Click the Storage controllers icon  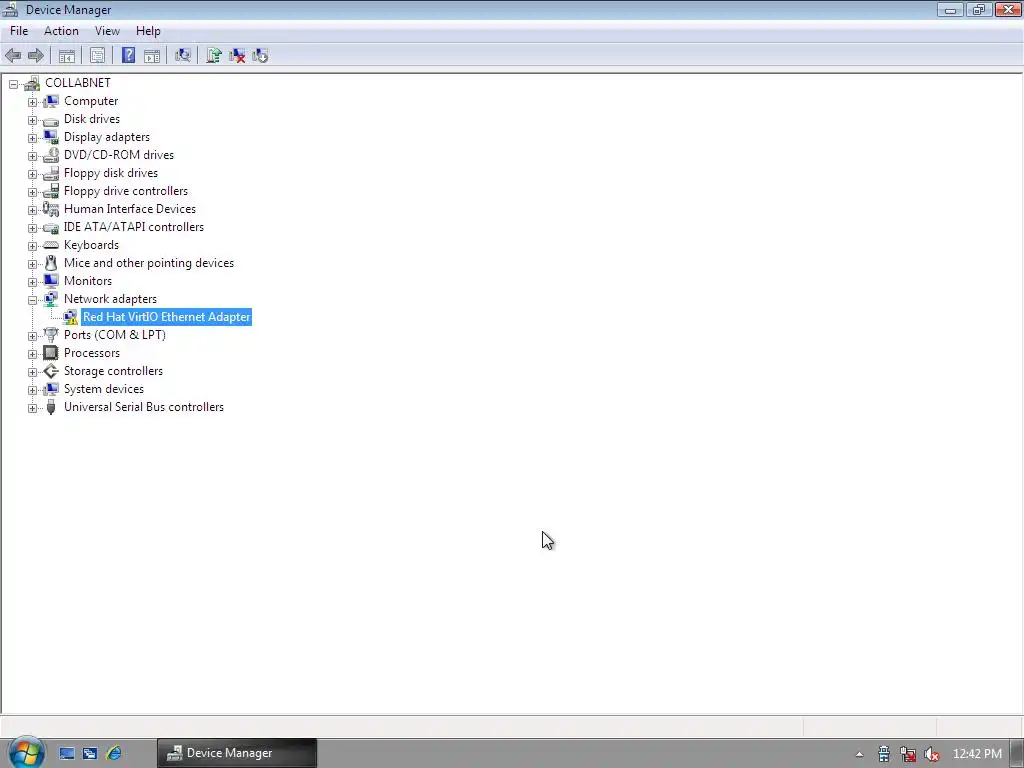click(51, 371)
